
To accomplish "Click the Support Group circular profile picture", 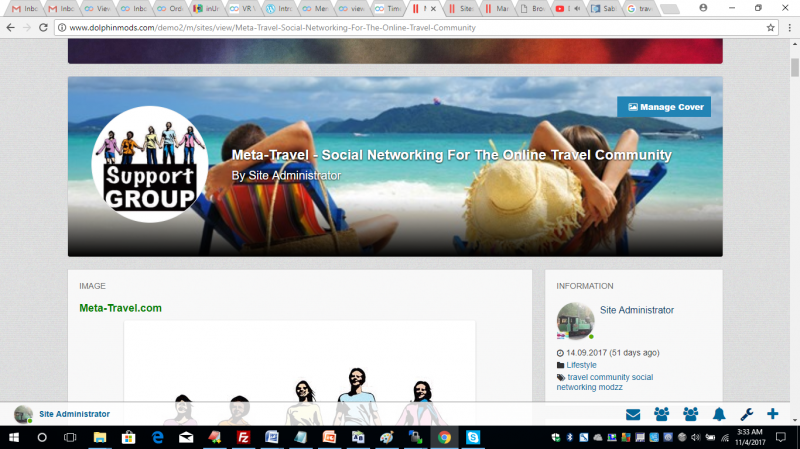I will point(150,164).
